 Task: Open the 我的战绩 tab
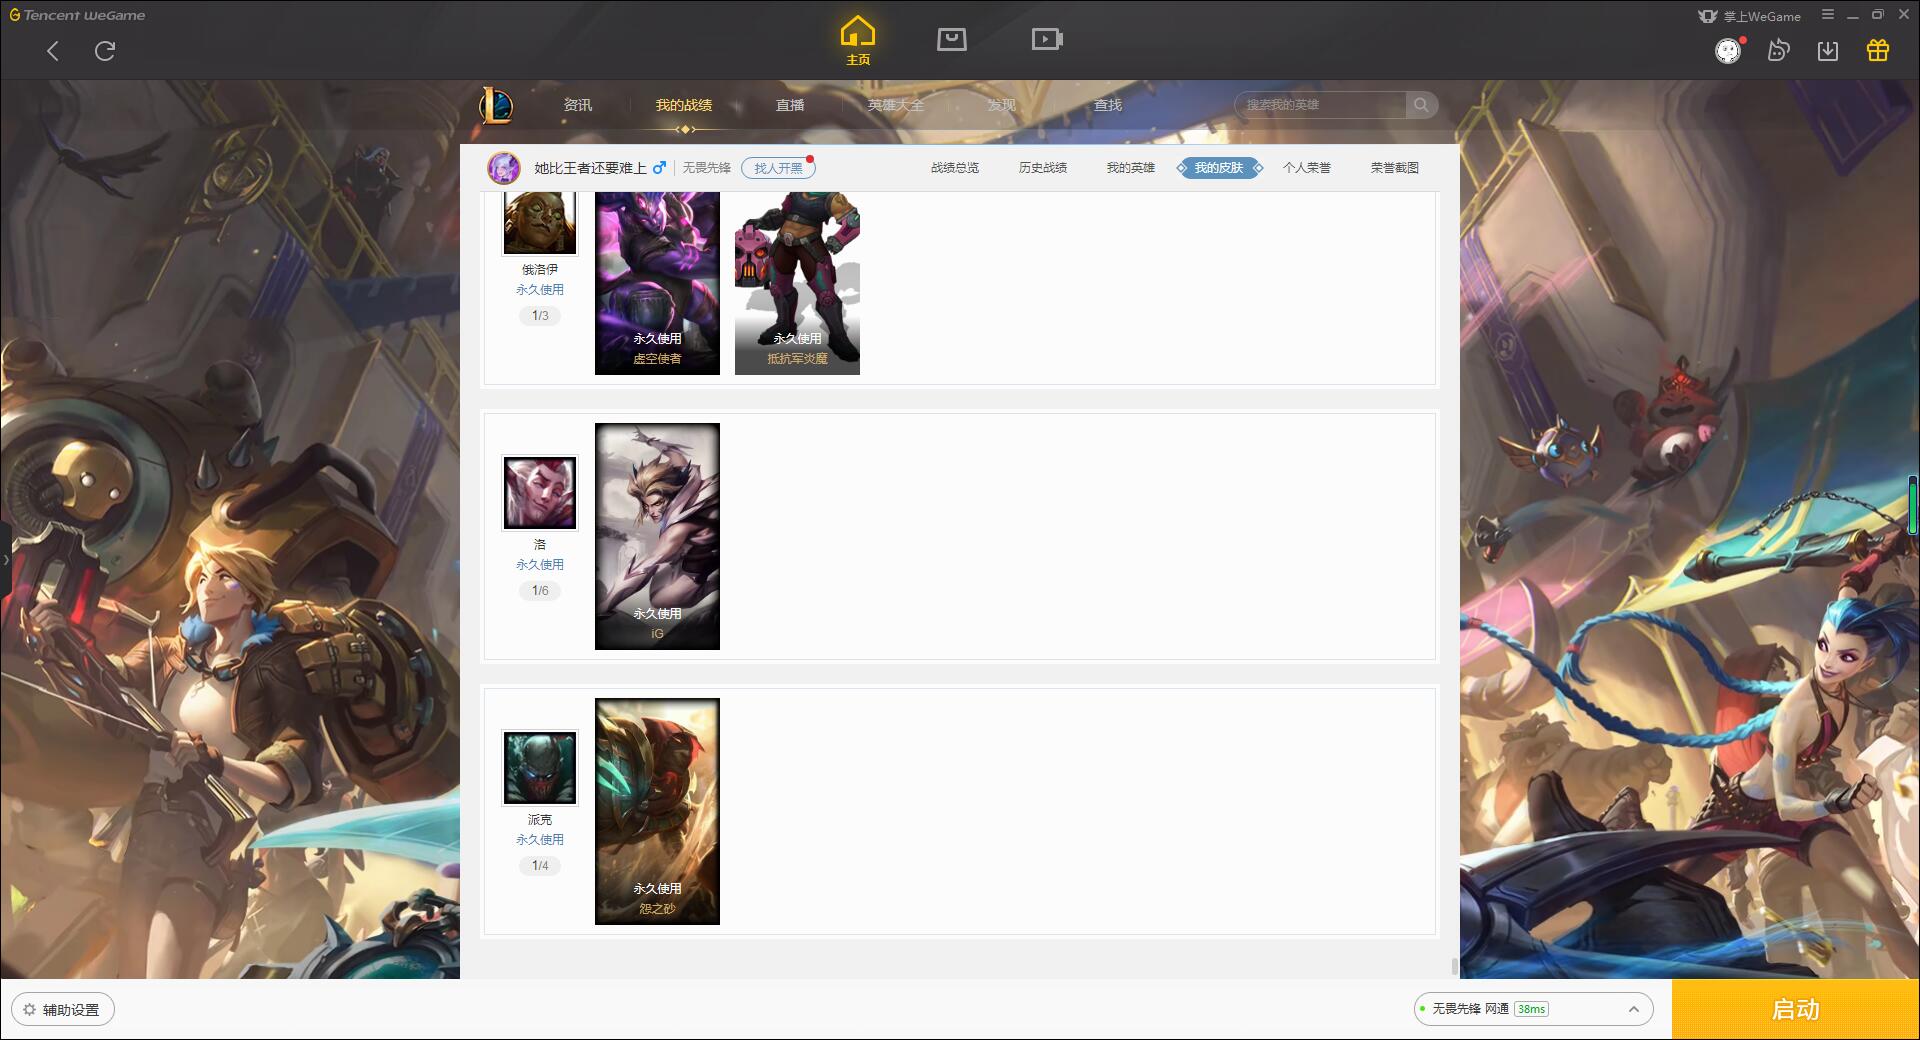[684, 105]
